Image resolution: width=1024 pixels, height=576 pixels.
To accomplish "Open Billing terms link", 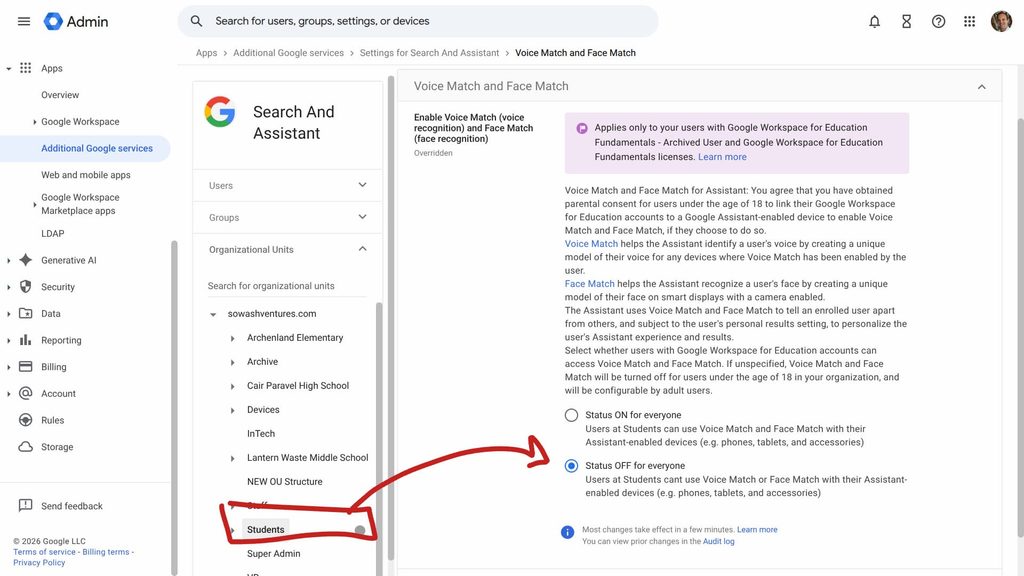I will coord(106,552).
